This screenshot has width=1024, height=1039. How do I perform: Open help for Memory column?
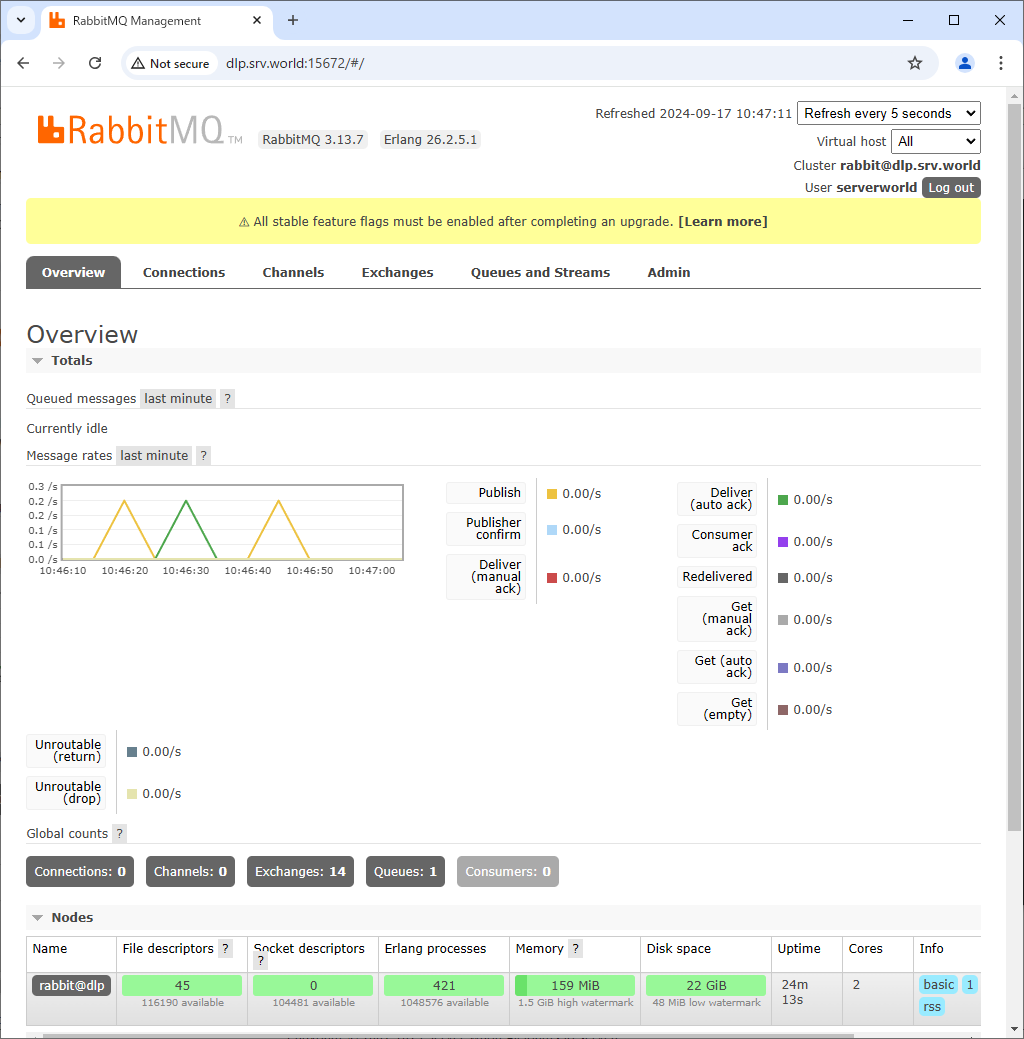pos(575,948)
